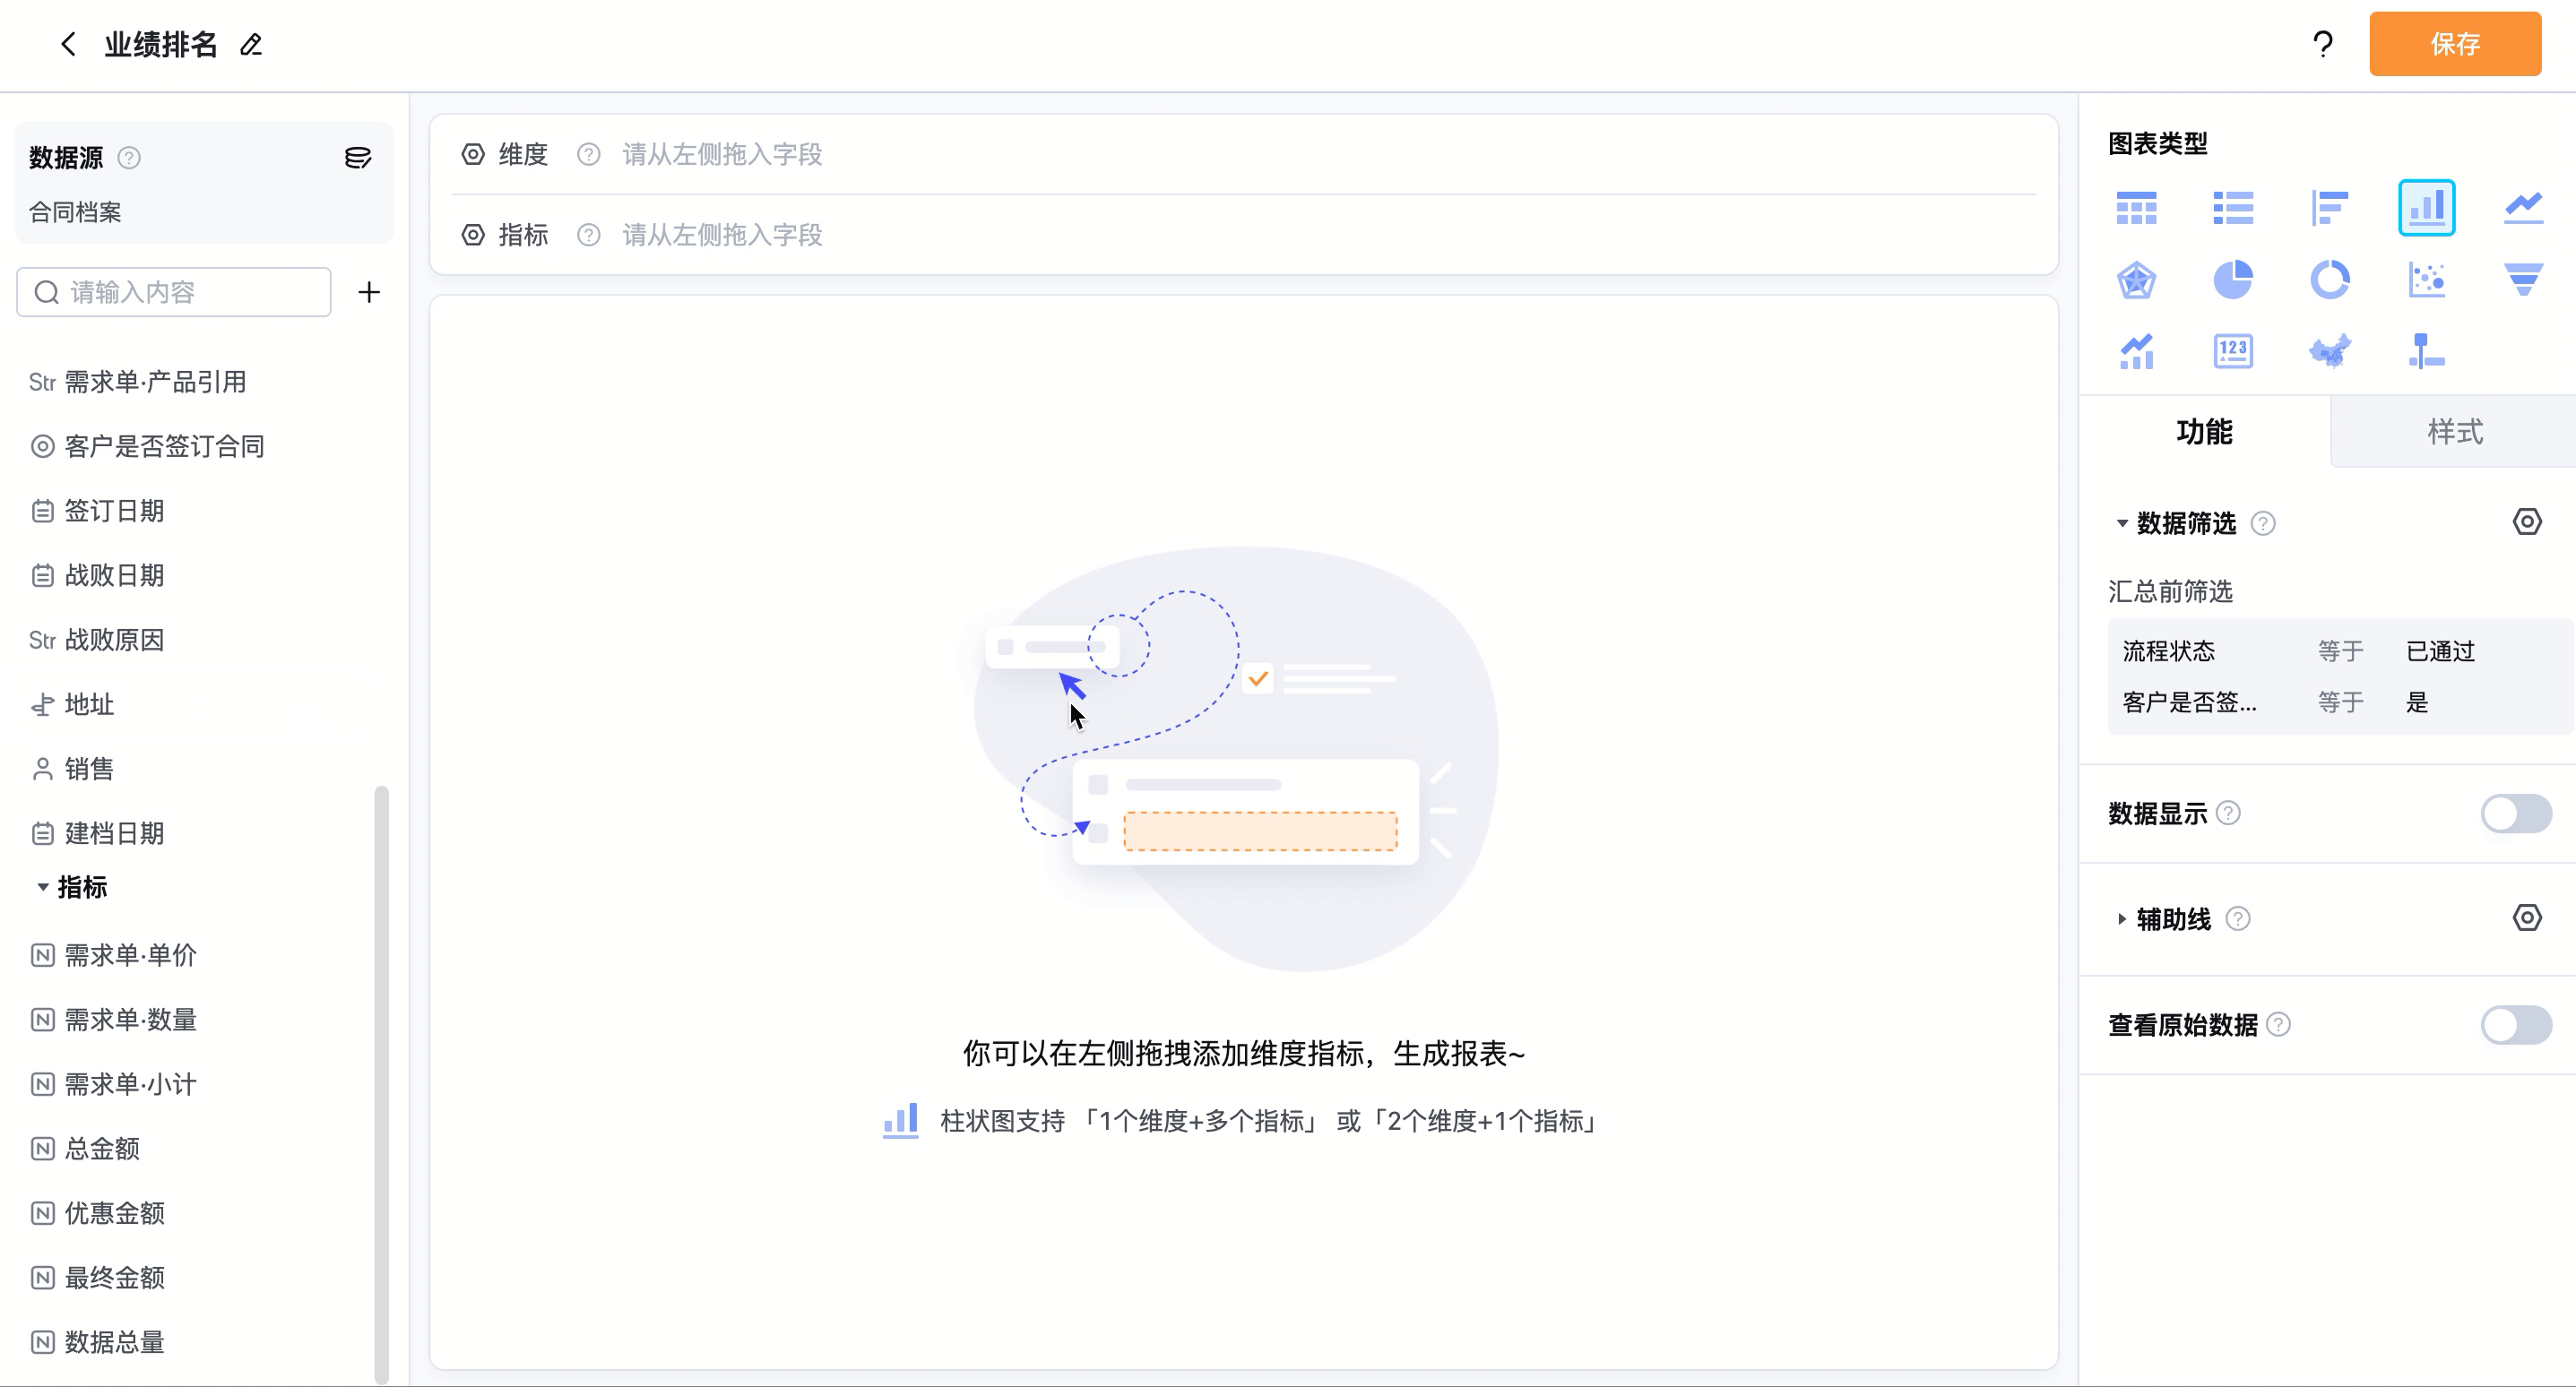Select the radar chart type icon
This screenshot has width=2576, height=1387.
tap(2136, 280)
